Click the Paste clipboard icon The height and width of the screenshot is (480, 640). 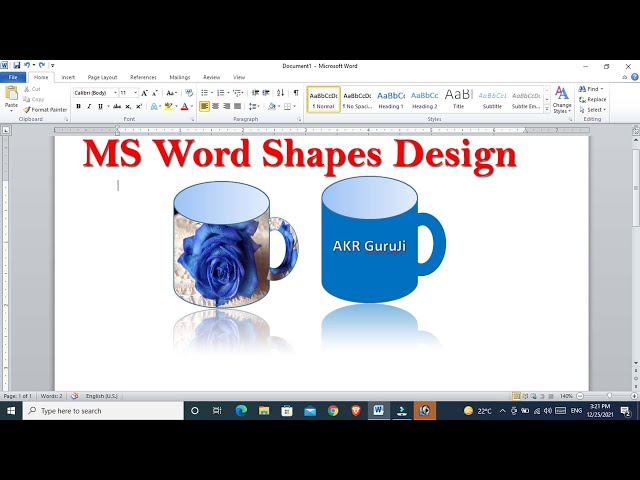(11, 93)
